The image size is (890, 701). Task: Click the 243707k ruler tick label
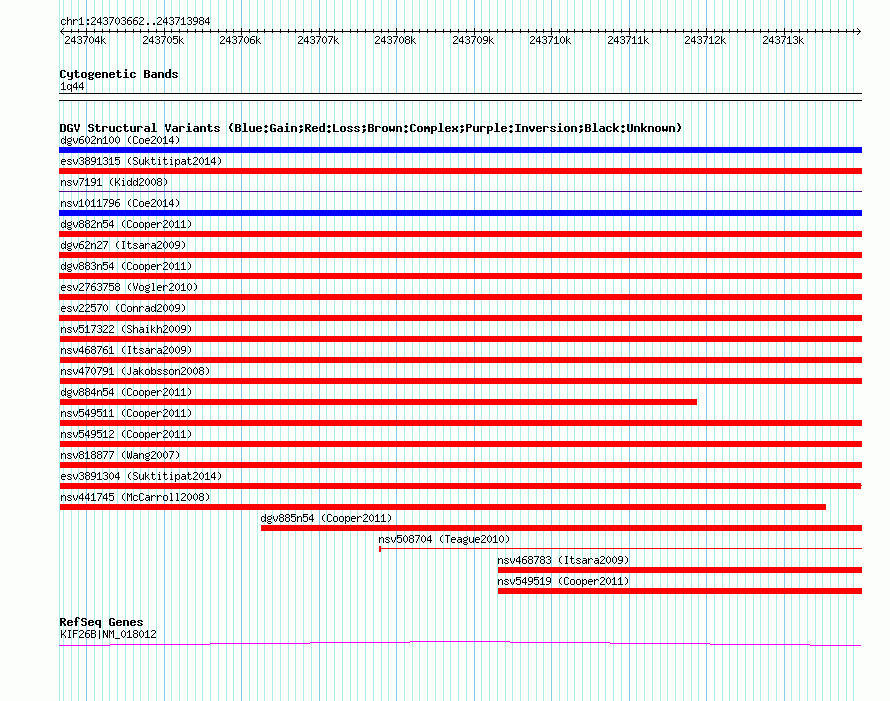point(318,40)
